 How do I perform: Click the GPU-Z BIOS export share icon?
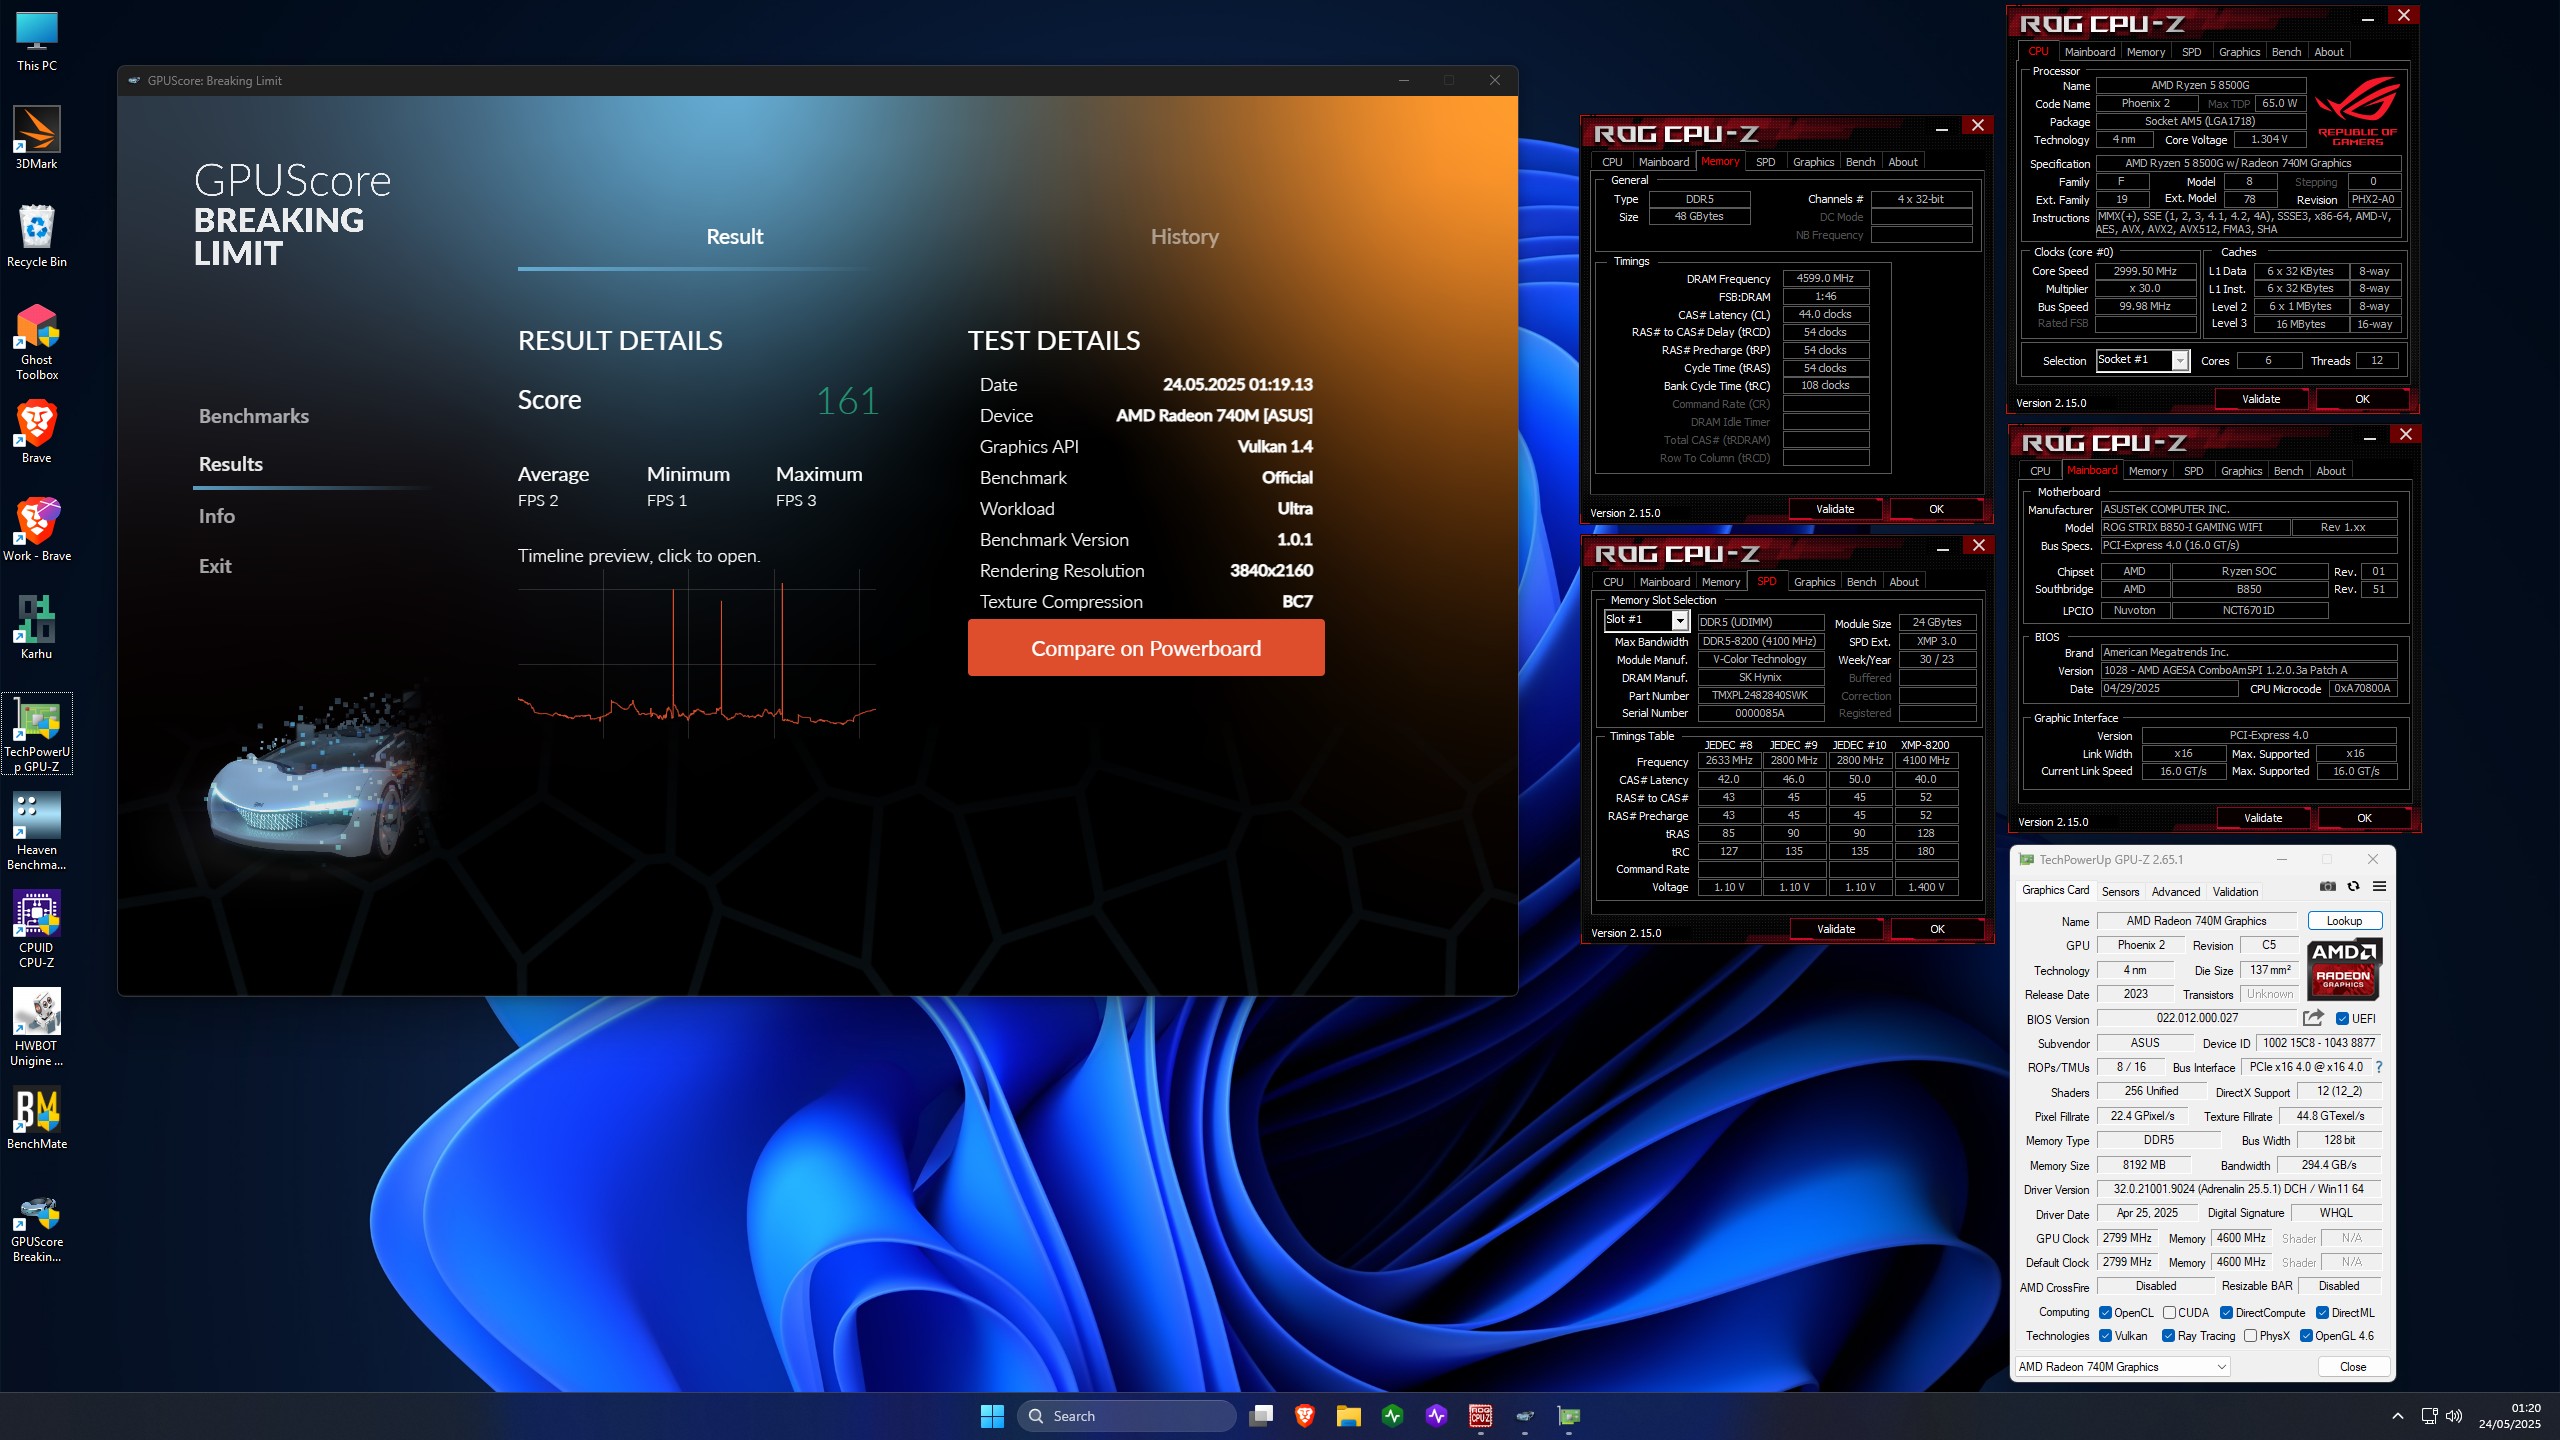[2313, 1018]
